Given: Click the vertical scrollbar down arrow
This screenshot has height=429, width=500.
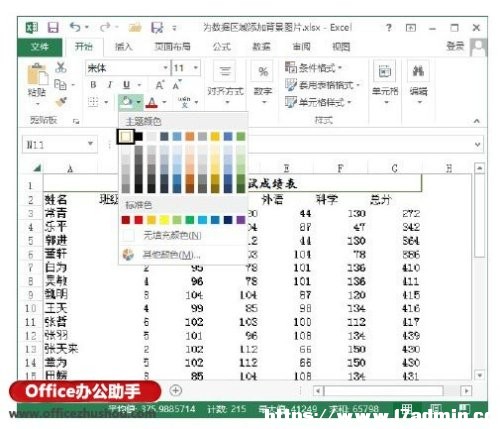Looking at the screenshot, I should pyautogui.click(x=479, y=375).
